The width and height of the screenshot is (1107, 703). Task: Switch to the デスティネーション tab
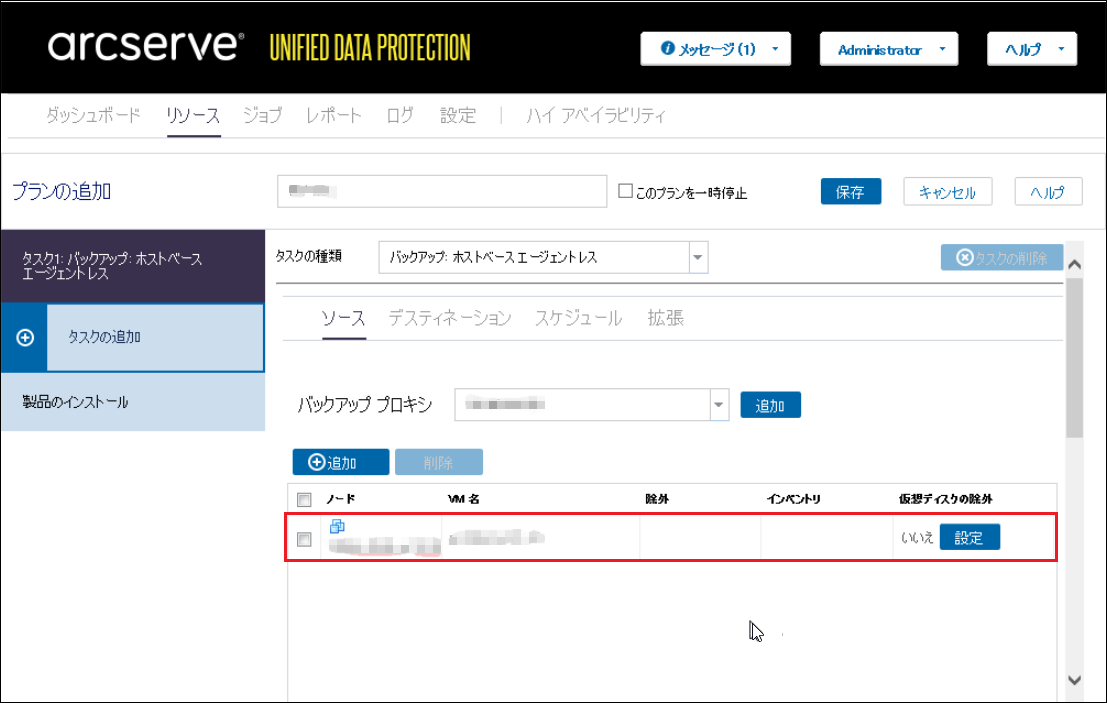[x=450, y=318]
